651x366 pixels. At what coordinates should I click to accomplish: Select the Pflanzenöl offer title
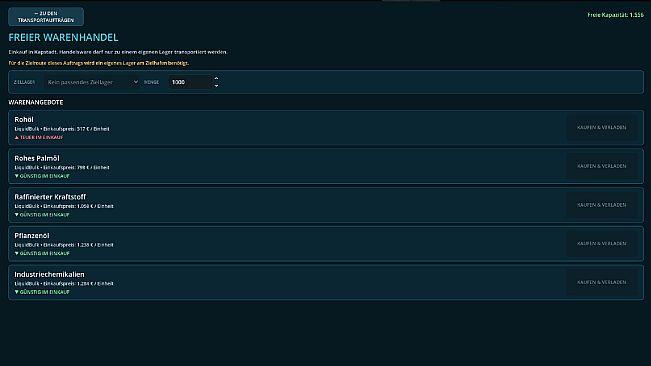click(x=32, y=235)
